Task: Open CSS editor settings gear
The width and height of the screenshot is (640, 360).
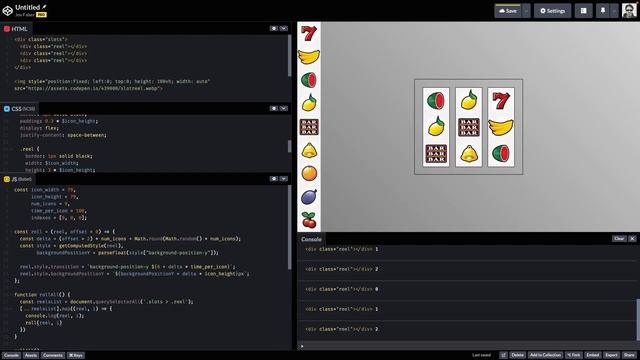Action: (273, 108)
